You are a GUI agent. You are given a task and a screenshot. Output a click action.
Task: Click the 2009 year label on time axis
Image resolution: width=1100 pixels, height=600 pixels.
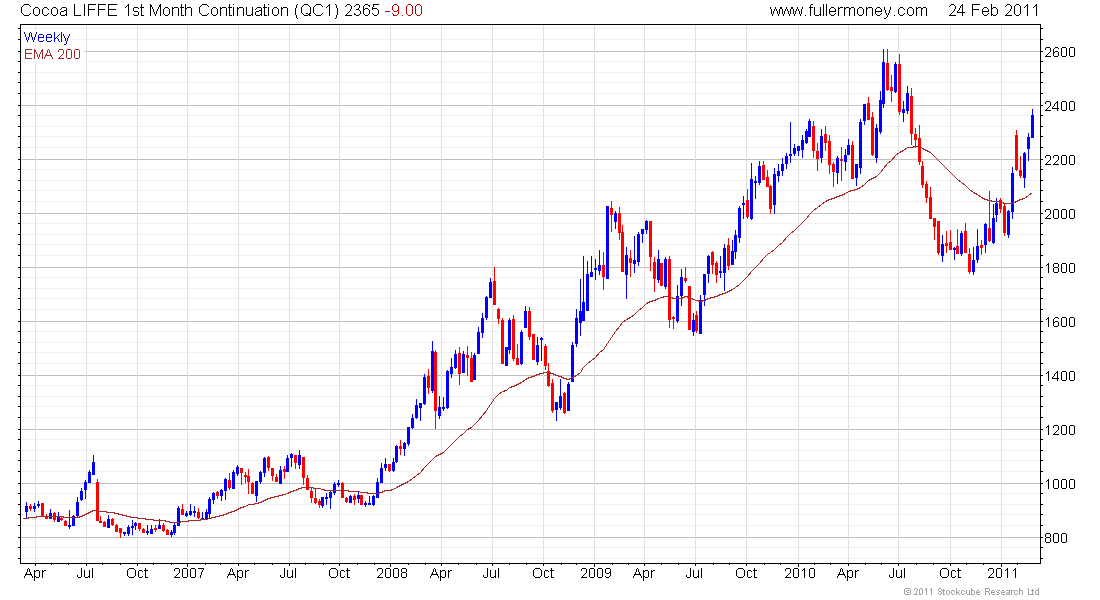pos(596,573)
